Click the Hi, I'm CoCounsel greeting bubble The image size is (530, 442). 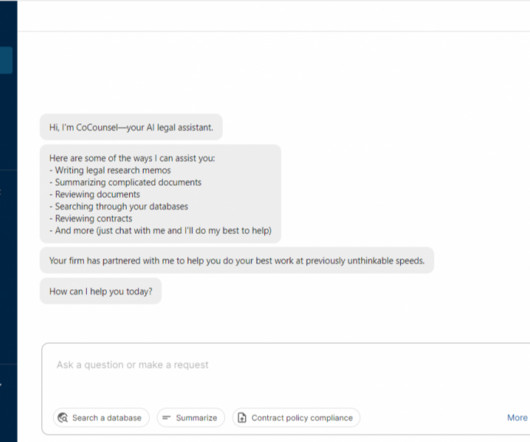pyautogui.click(x=131, y=127)
